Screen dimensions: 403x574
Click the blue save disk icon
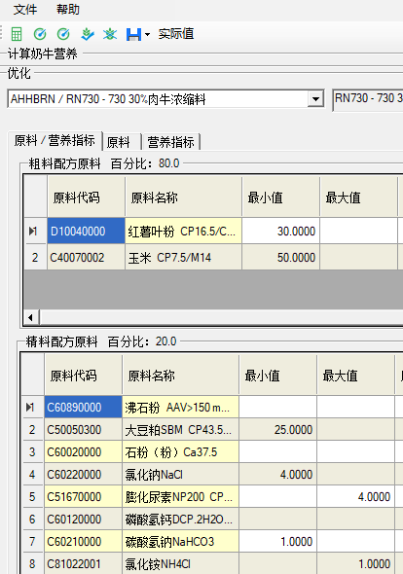(134, 34)
